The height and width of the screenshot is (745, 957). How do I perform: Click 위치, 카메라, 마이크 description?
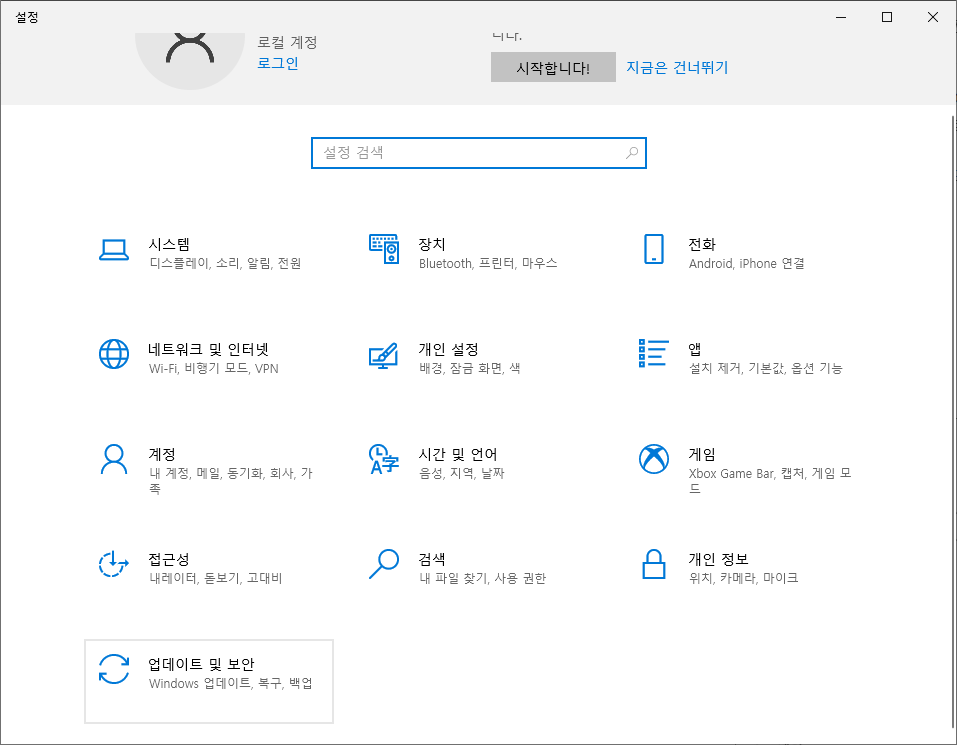[743, 578]
